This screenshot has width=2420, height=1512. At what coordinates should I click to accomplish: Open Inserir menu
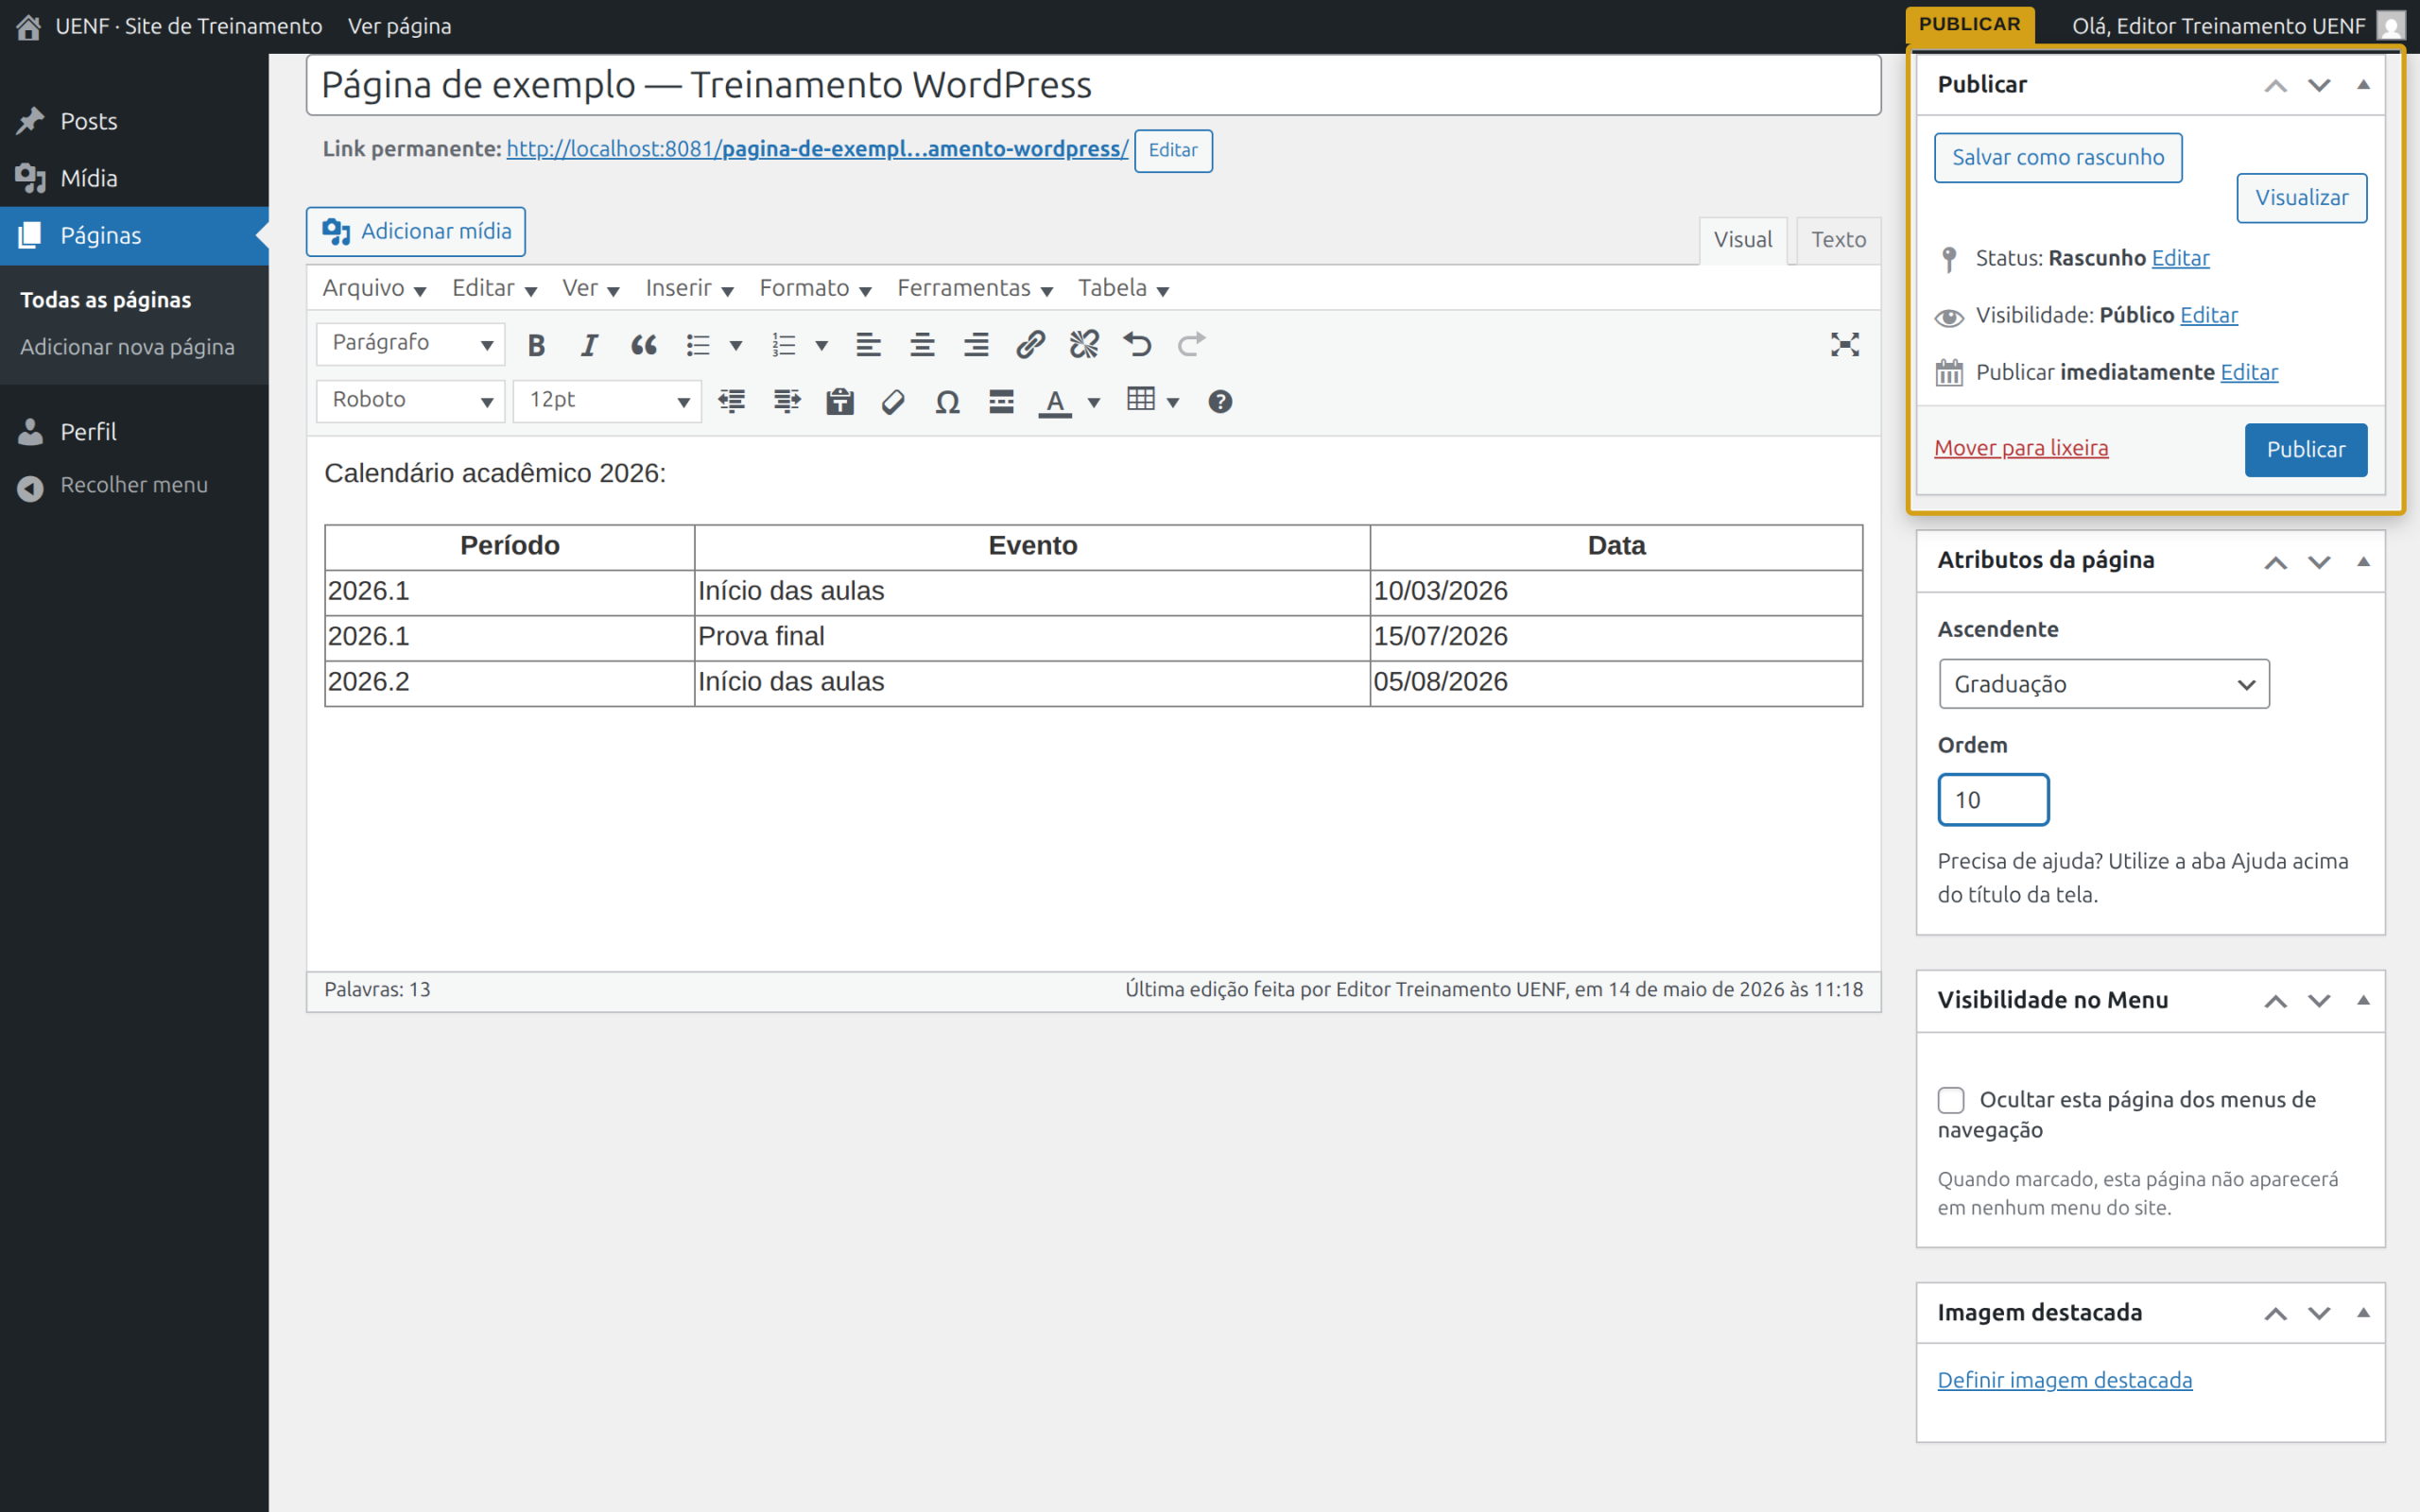click(689, 289)
